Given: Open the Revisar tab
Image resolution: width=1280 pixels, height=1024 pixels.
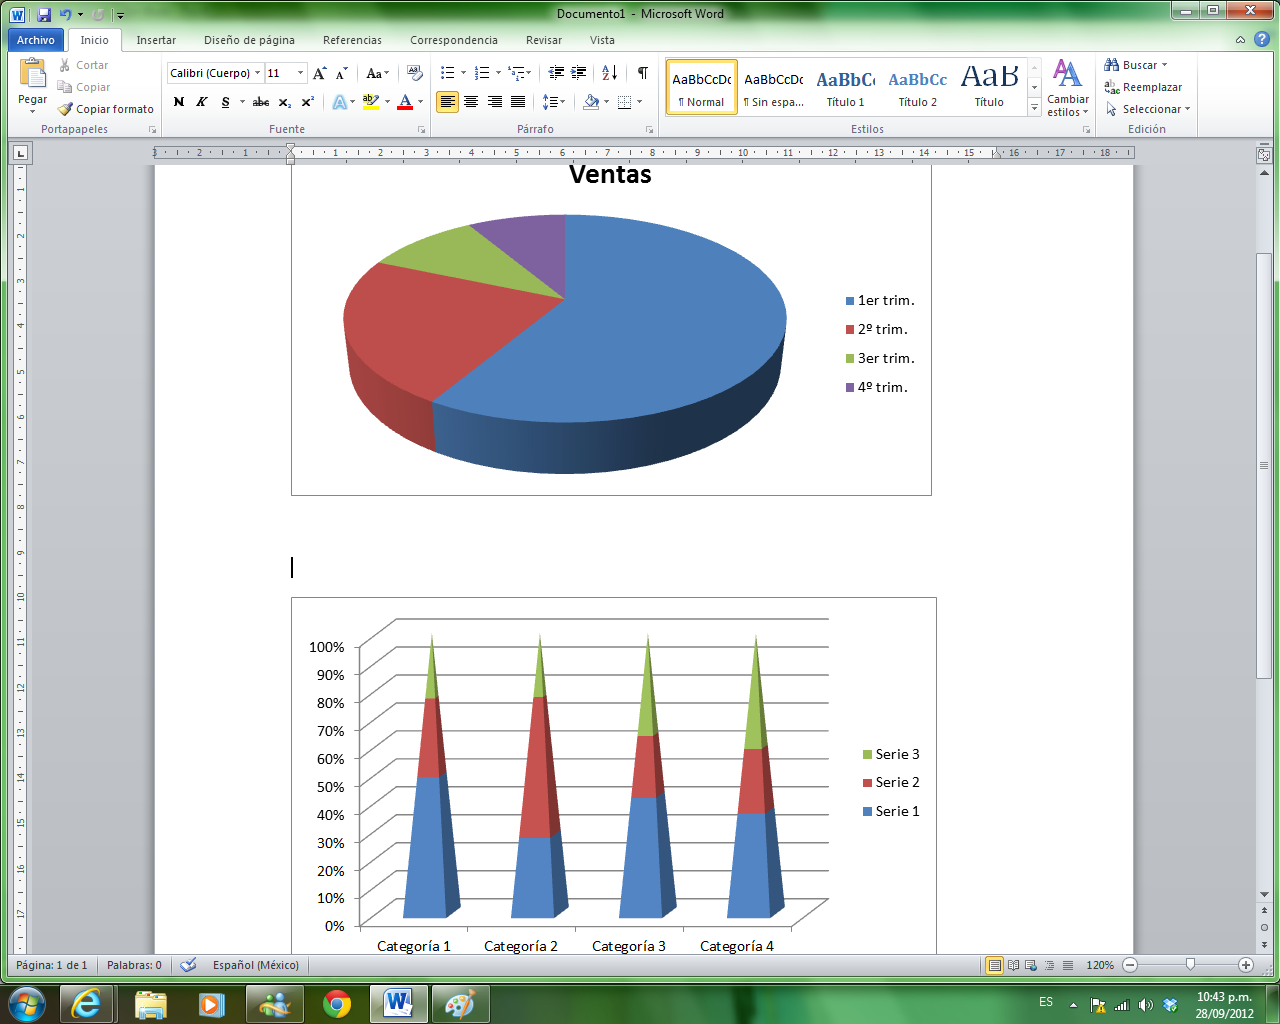Looking at the screenshot, I should (544, 40).
